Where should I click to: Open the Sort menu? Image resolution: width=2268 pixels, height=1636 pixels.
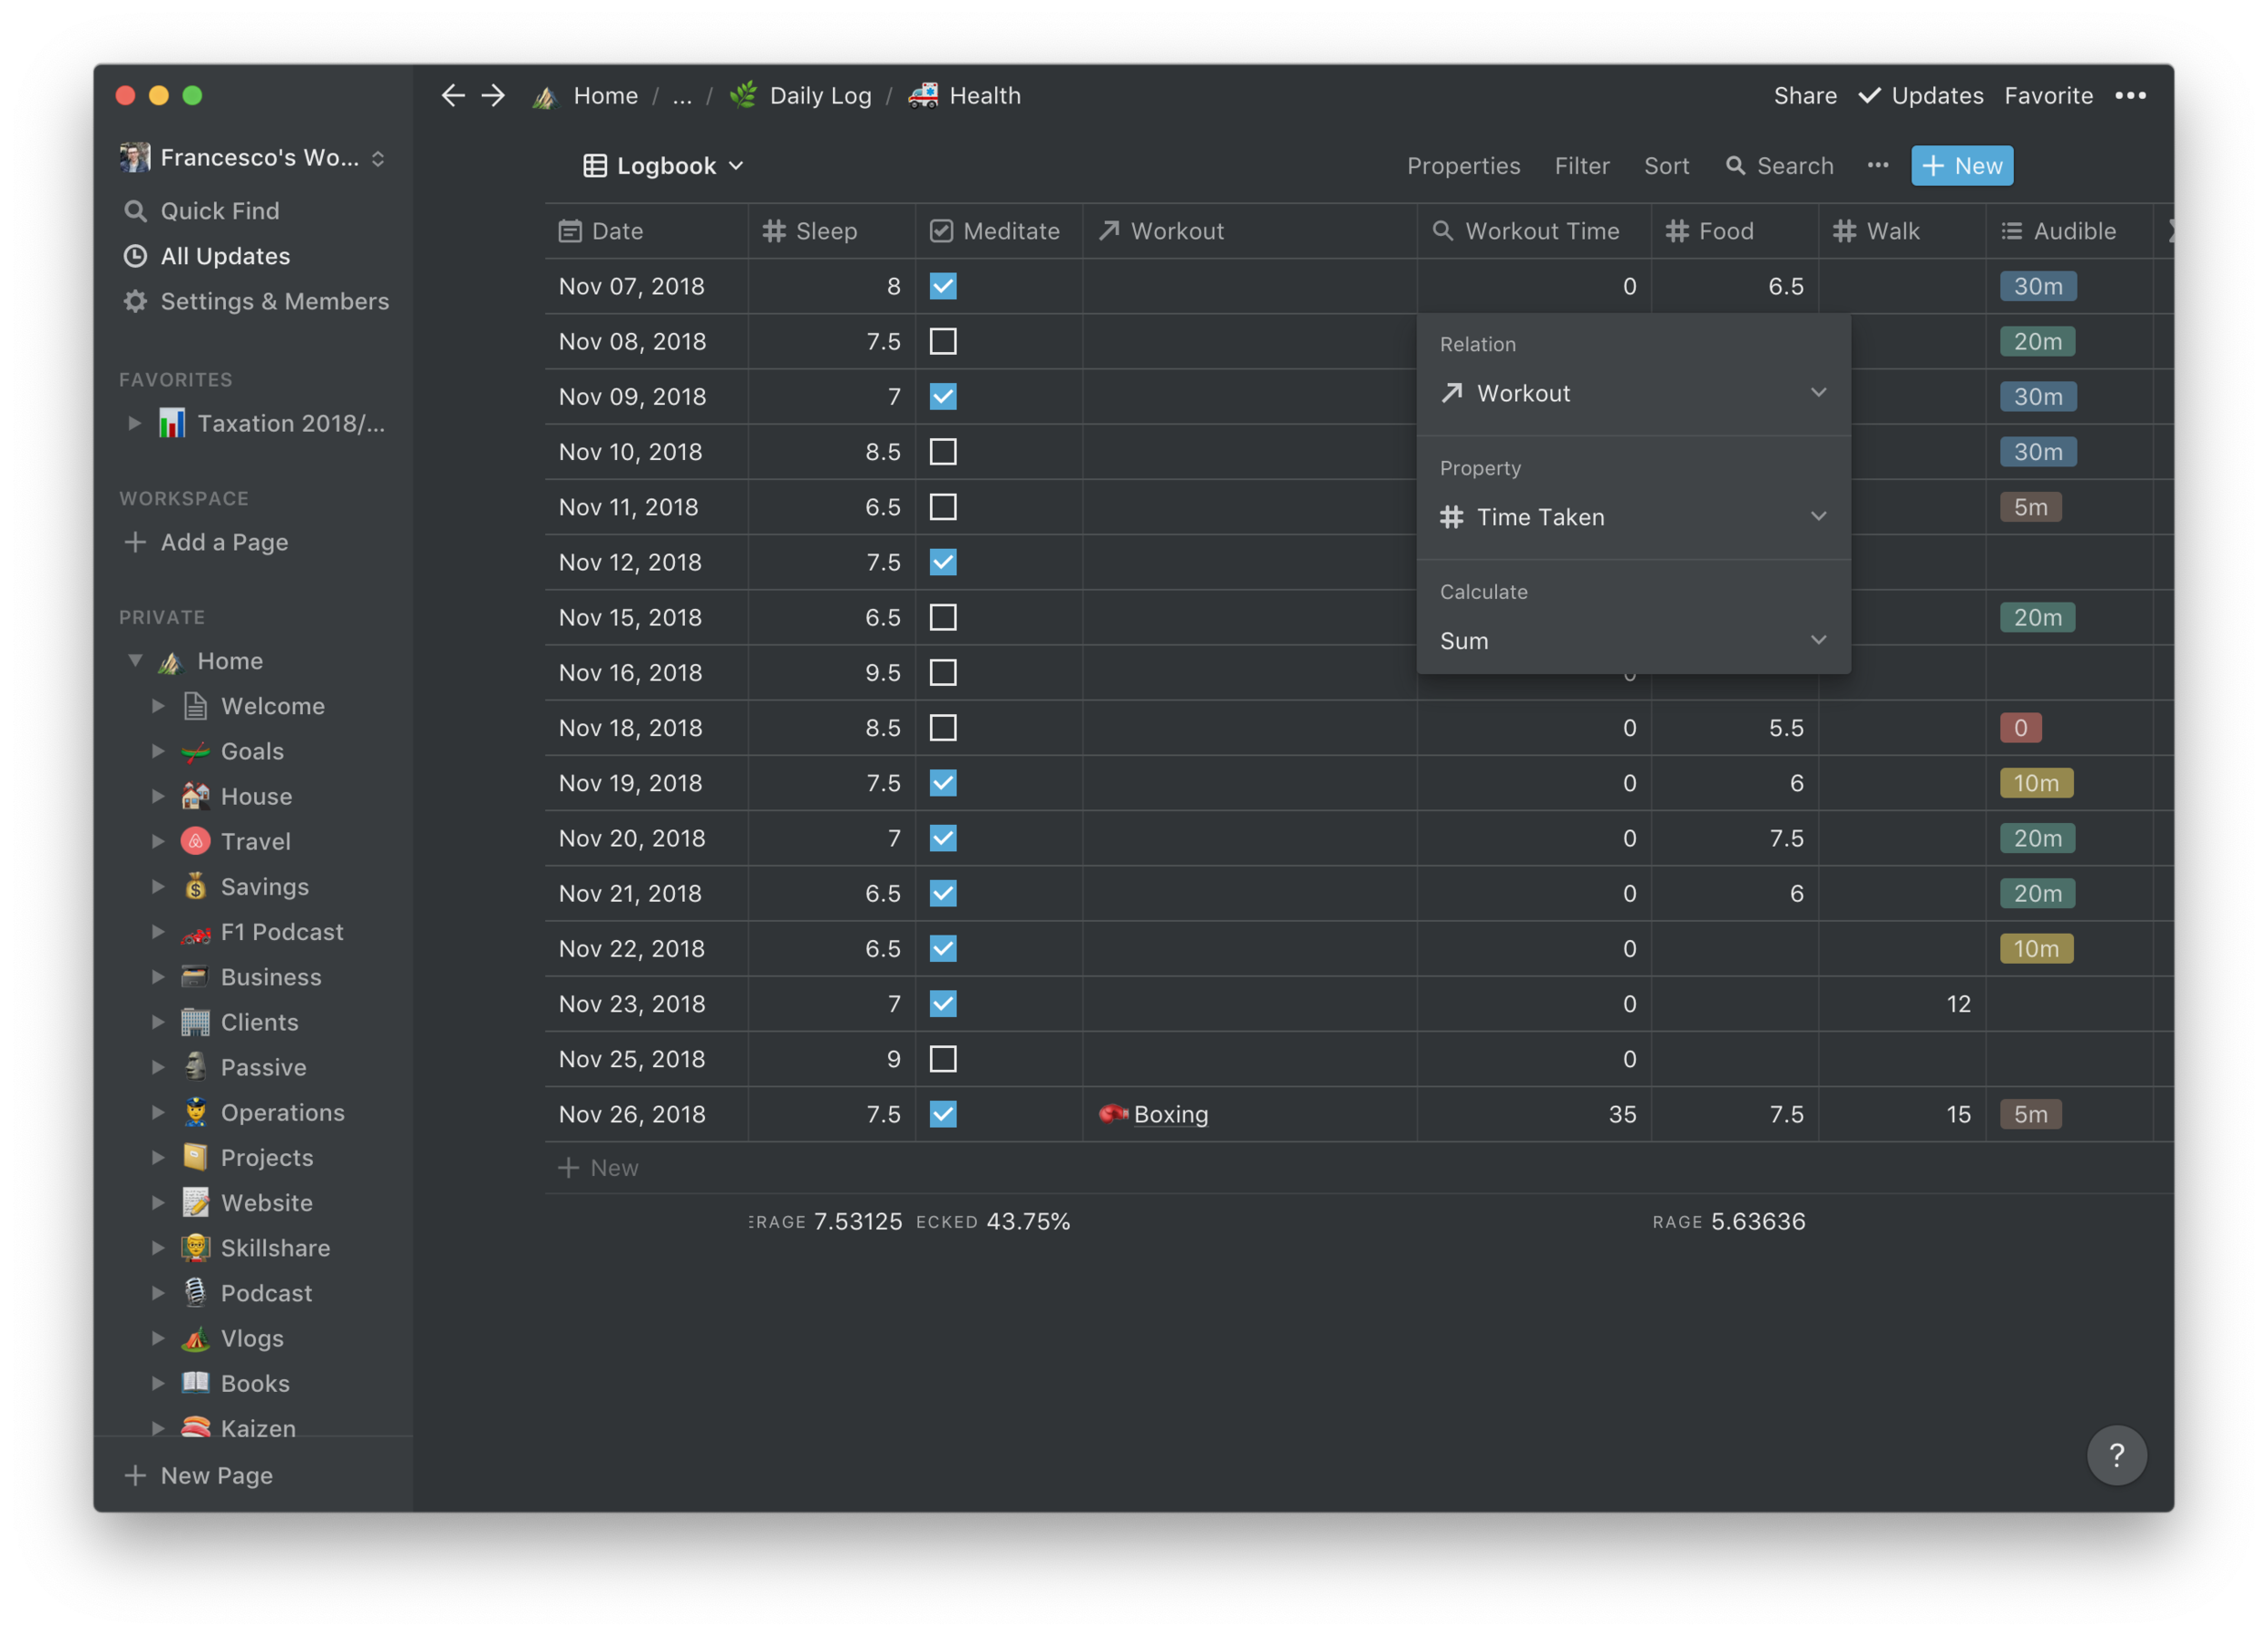click(x=1666, y=166)
